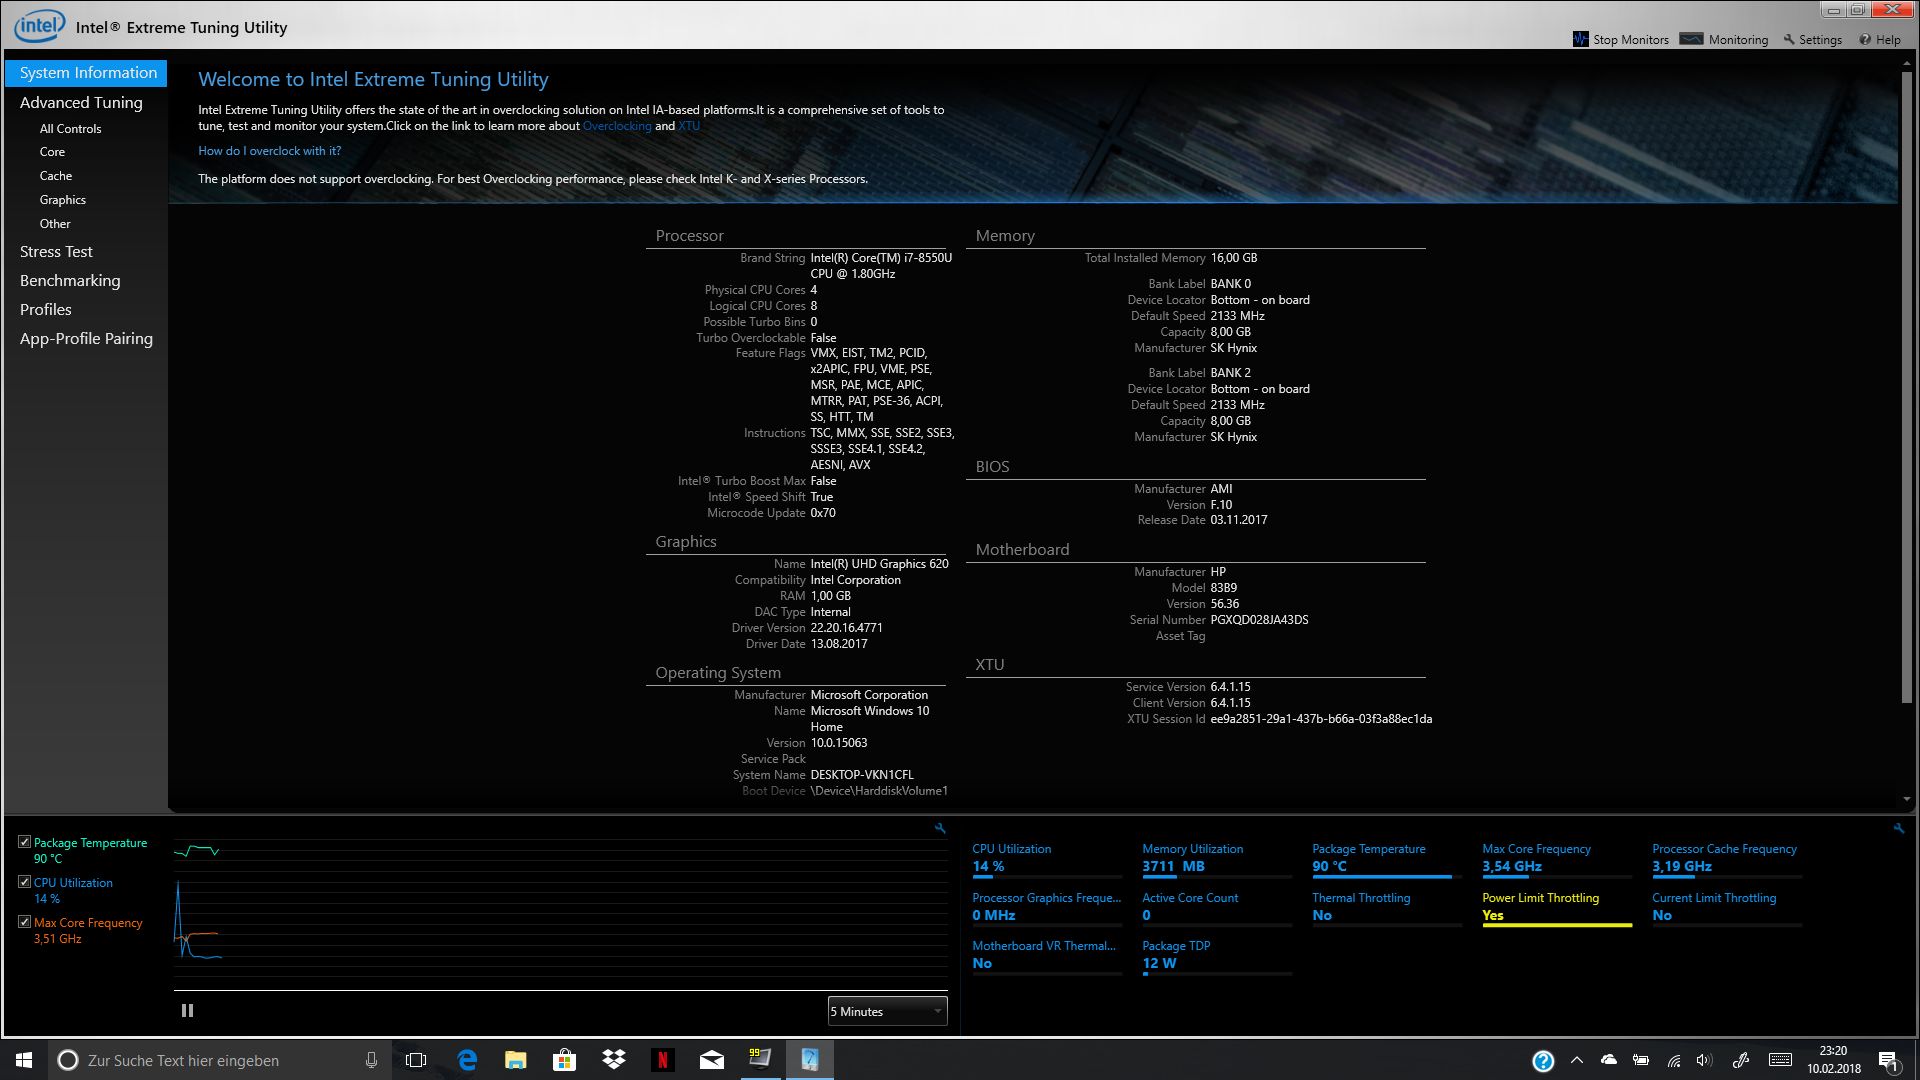The image size is (1920, 1080).
Task: Click wrench icon in monitor values panel
Action: coord(1898,828)
